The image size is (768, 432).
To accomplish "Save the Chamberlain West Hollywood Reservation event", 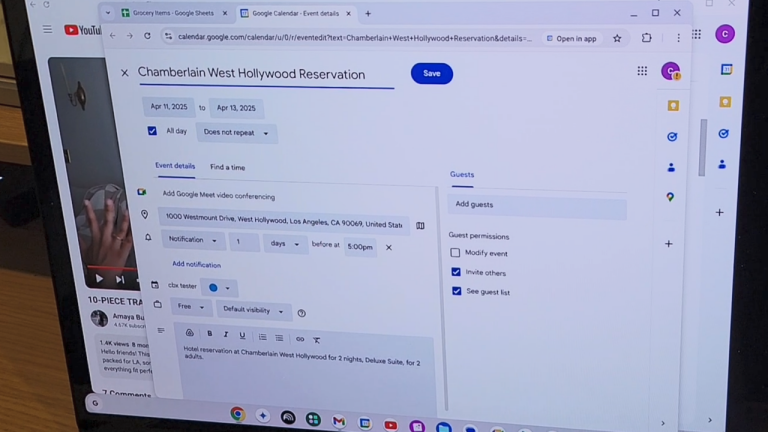I will tap(432, 73).
